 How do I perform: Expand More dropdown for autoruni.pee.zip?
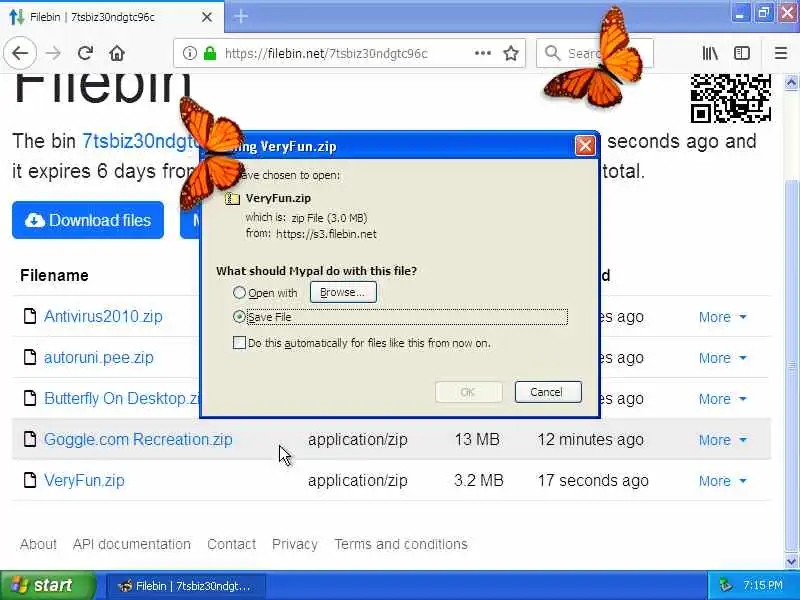coord(722,358)
